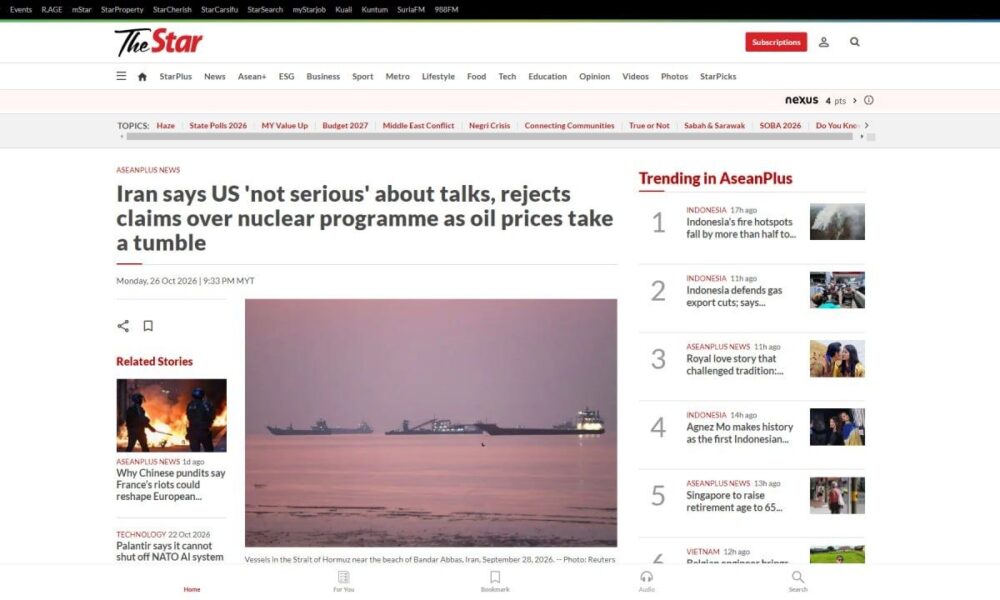
Task: Open the Budget 2027 topic link
Action: (x=345, y=126)
